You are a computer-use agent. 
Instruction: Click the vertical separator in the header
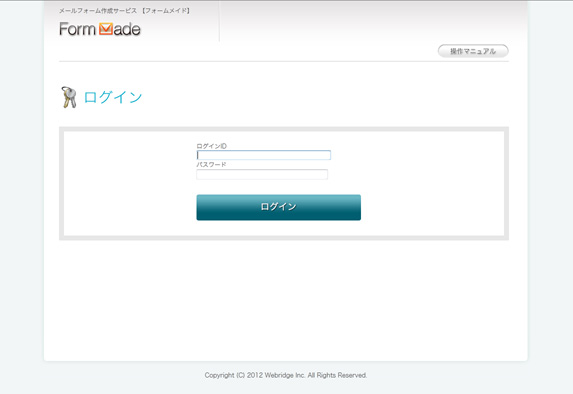(219, 21)
